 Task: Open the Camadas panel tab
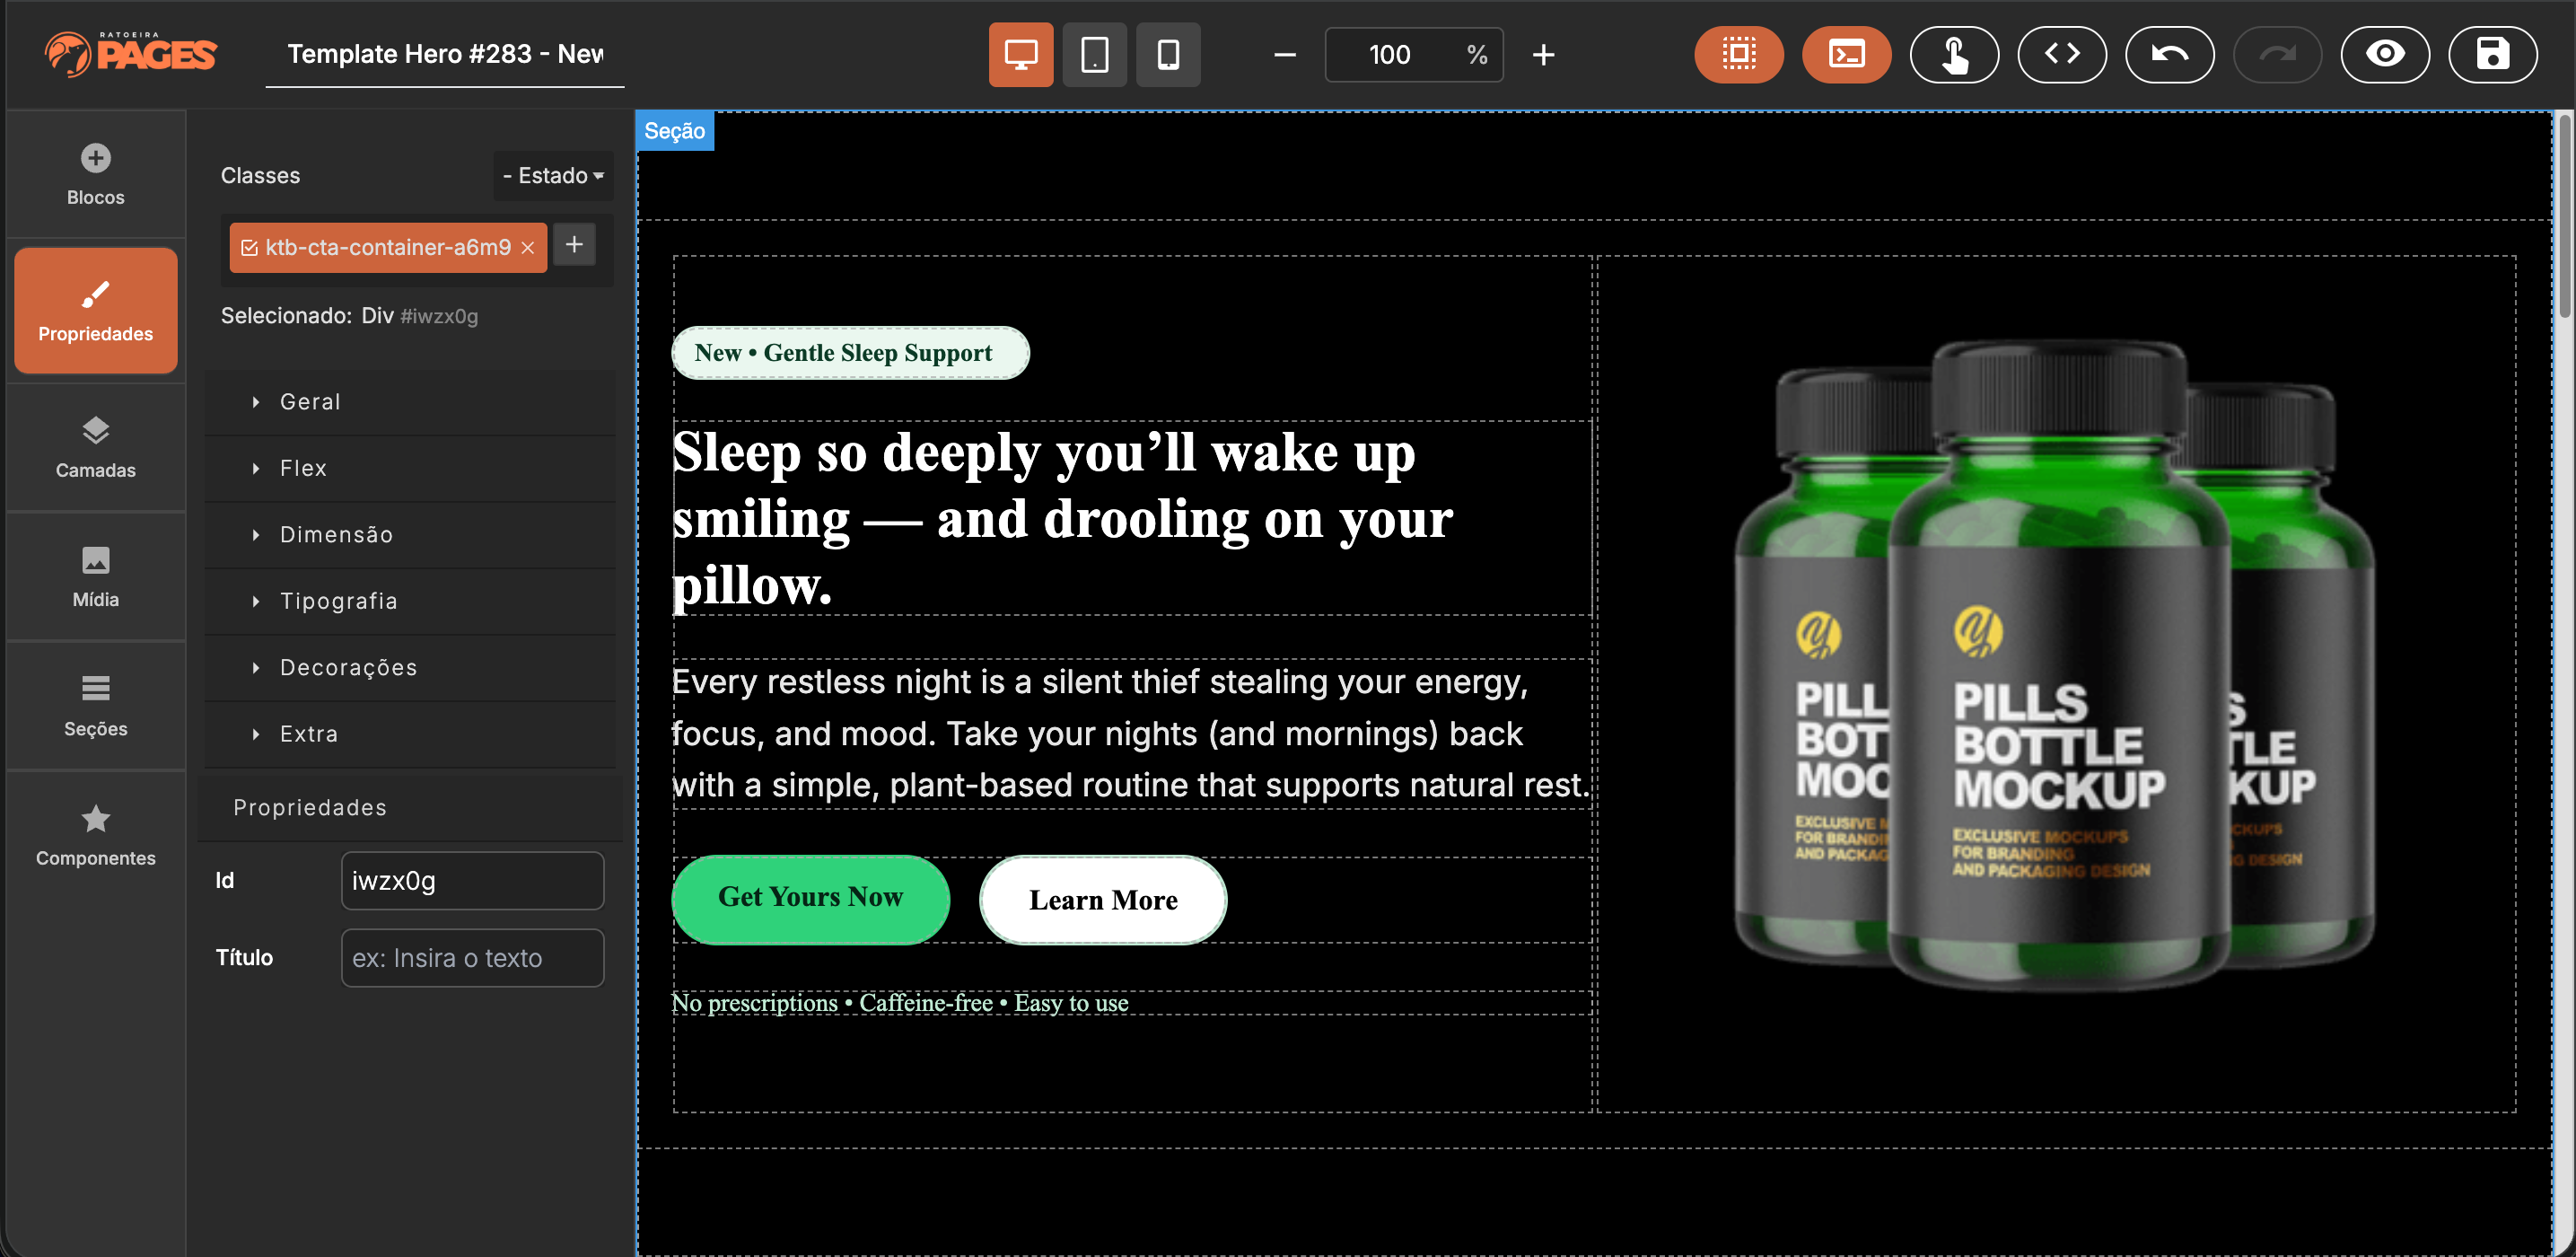click(x=95, y=447)
